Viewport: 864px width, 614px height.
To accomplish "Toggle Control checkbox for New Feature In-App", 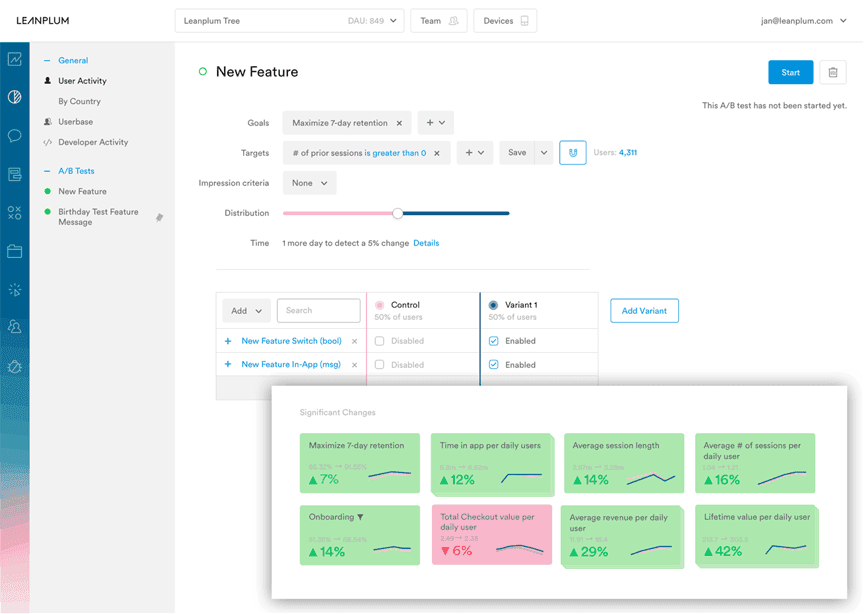I will pyautogui.click(x=379, y=365).
